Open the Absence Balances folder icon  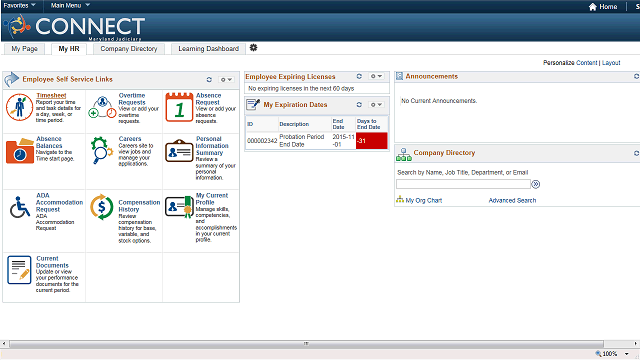(x=20, y=151)
